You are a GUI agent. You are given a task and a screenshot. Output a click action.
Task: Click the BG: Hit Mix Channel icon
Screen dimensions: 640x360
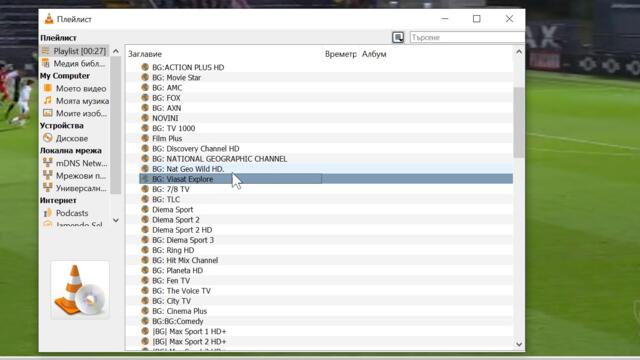click(145, 260)
